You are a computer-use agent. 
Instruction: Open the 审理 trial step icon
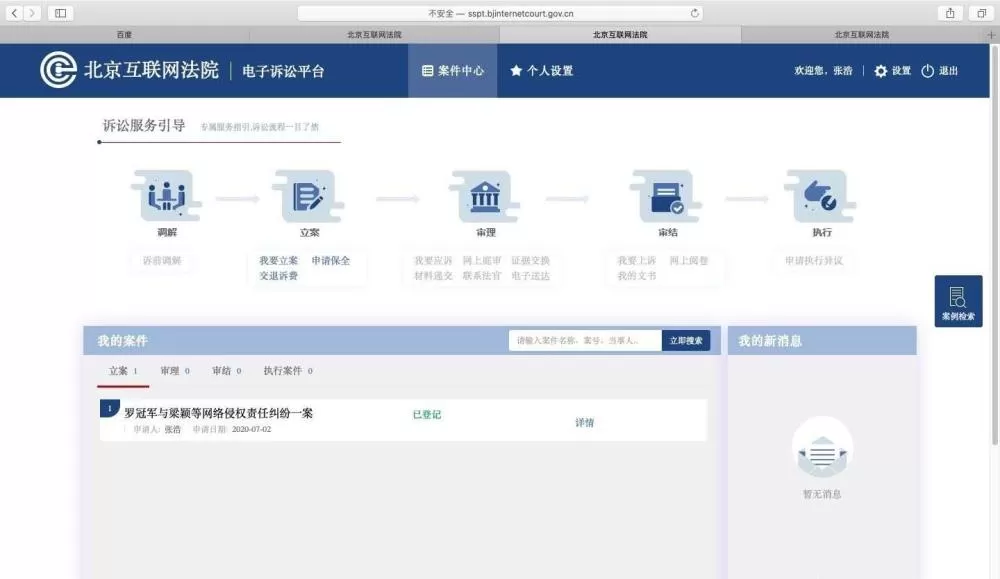coord(485,196)
